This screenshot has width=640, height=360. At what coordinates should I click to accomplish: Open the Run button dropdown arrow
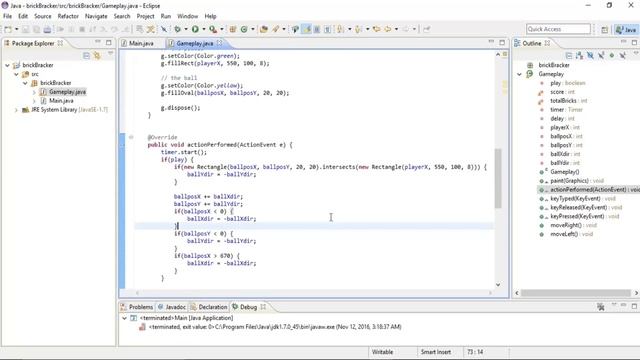[204, 29]
